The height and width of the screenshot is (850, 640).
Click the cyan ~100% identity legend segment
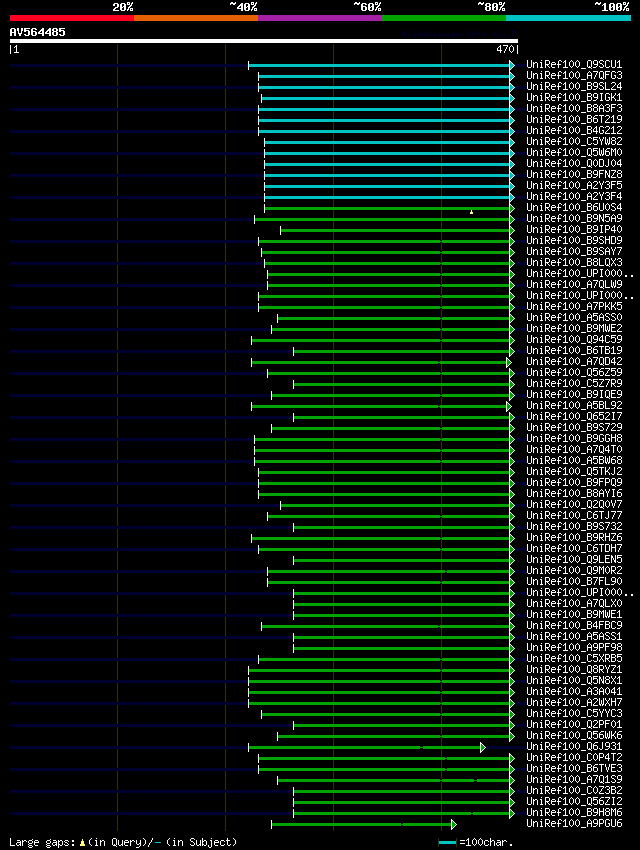point(568,18)
